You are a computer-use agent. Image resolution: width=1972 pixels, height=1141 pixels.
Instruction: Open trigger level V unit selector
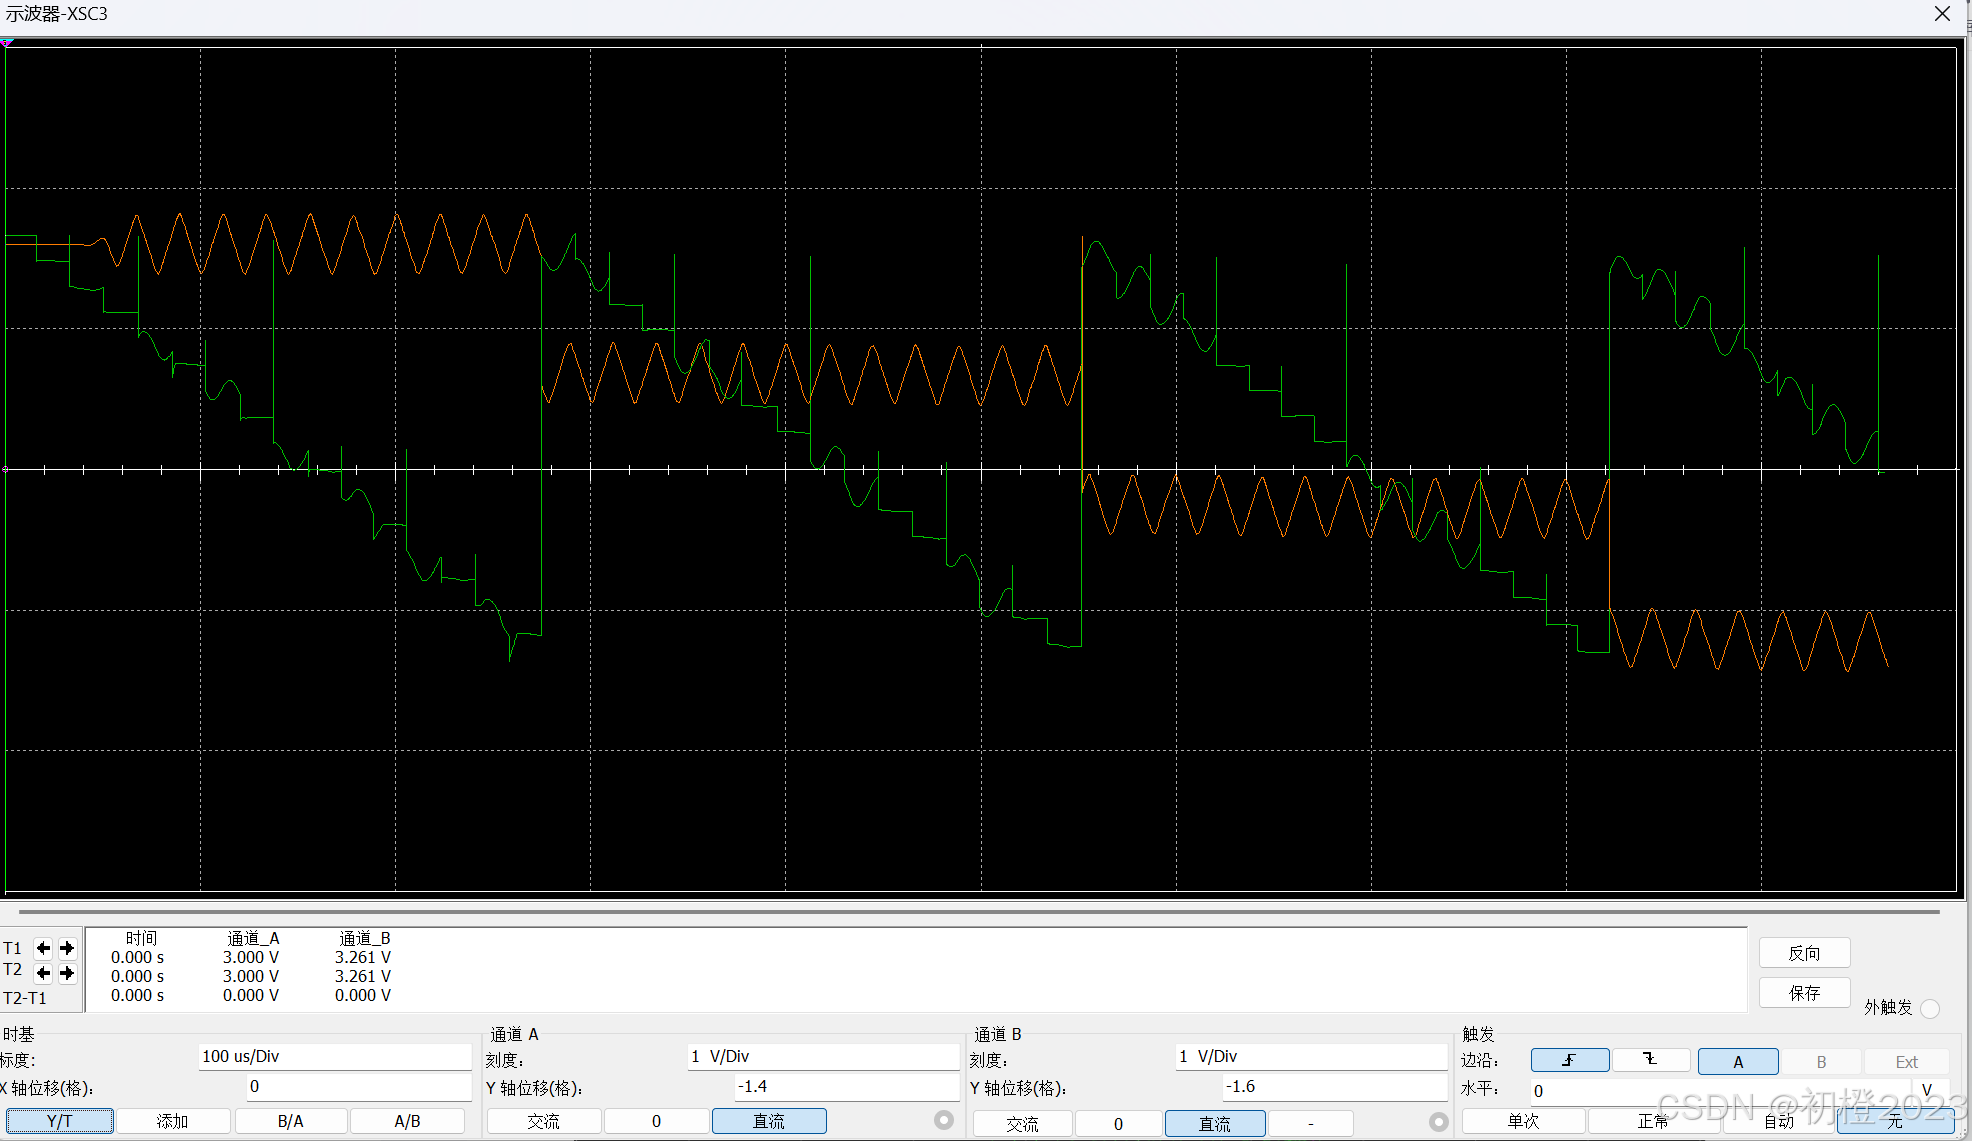(x=1927, y=1090)
